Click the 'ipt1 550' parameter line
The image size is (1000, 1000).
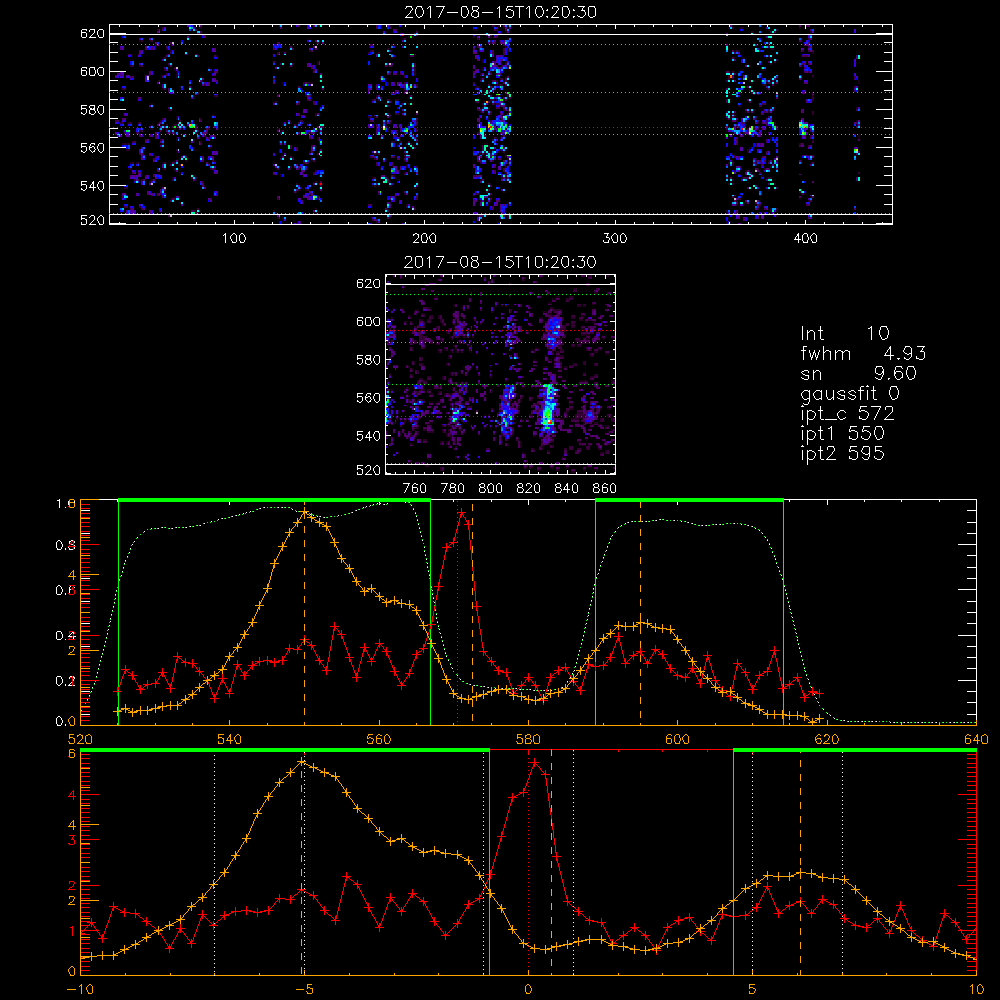(x=842, y=434)
